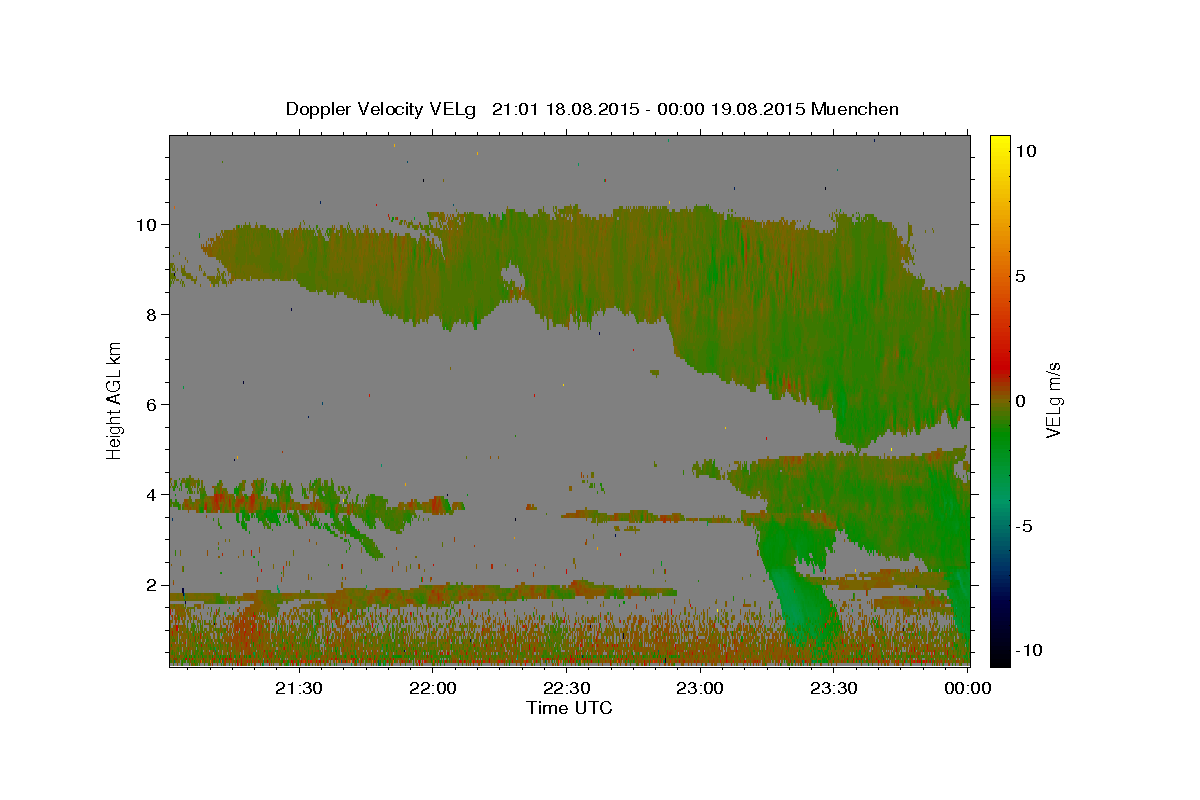Click the 22:00 time tick label
The height and width of the screenshot is (800, 1200).
[x=433, y=688]
